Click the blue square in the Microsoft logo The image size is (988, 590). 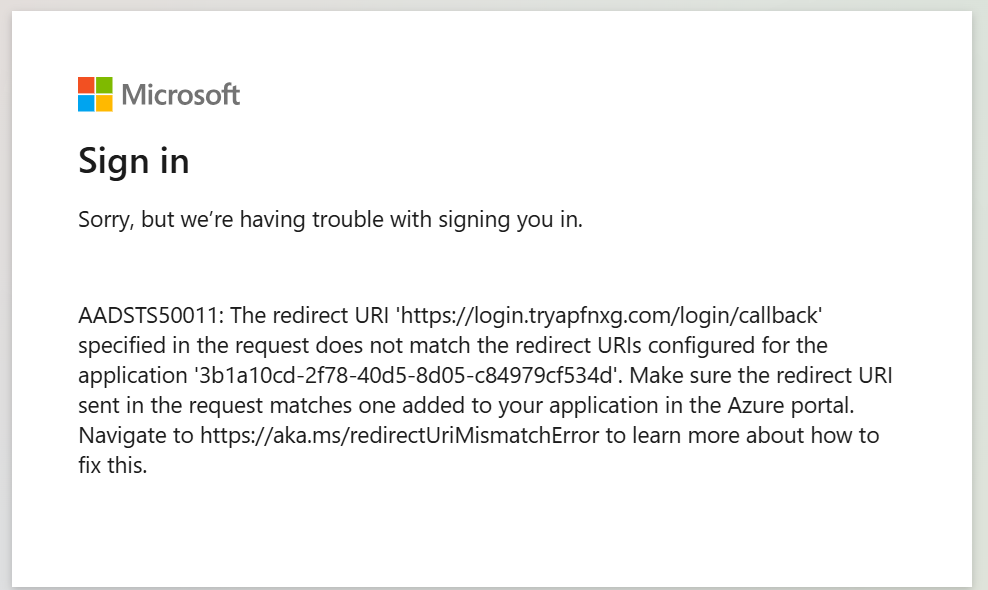pos(86,103)
